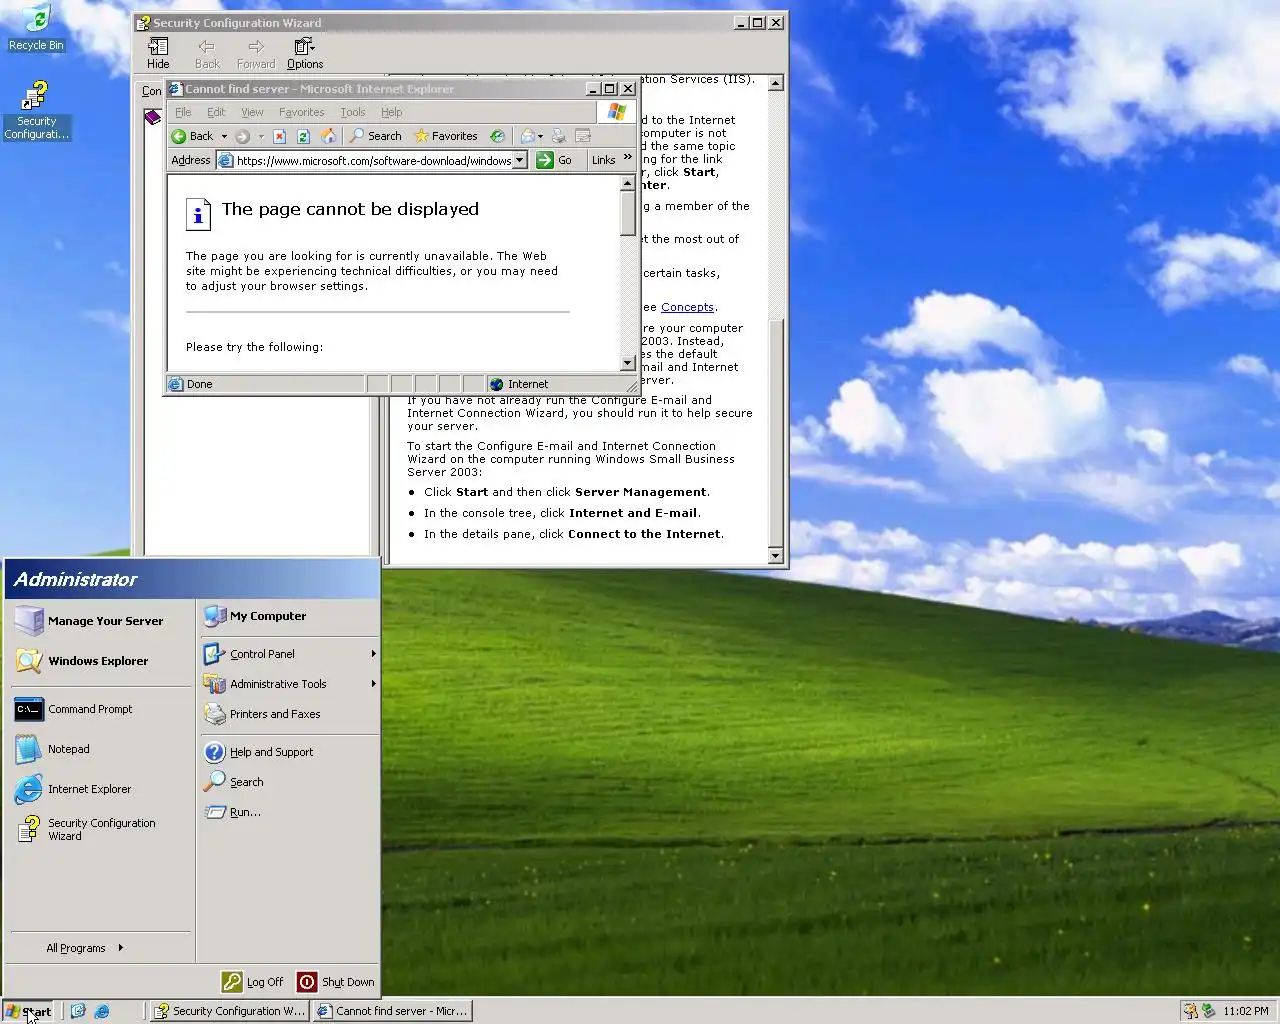Open Favorites star button in IE toolbar
The image size is (1280, 1024).
click(x=446, y=136)
